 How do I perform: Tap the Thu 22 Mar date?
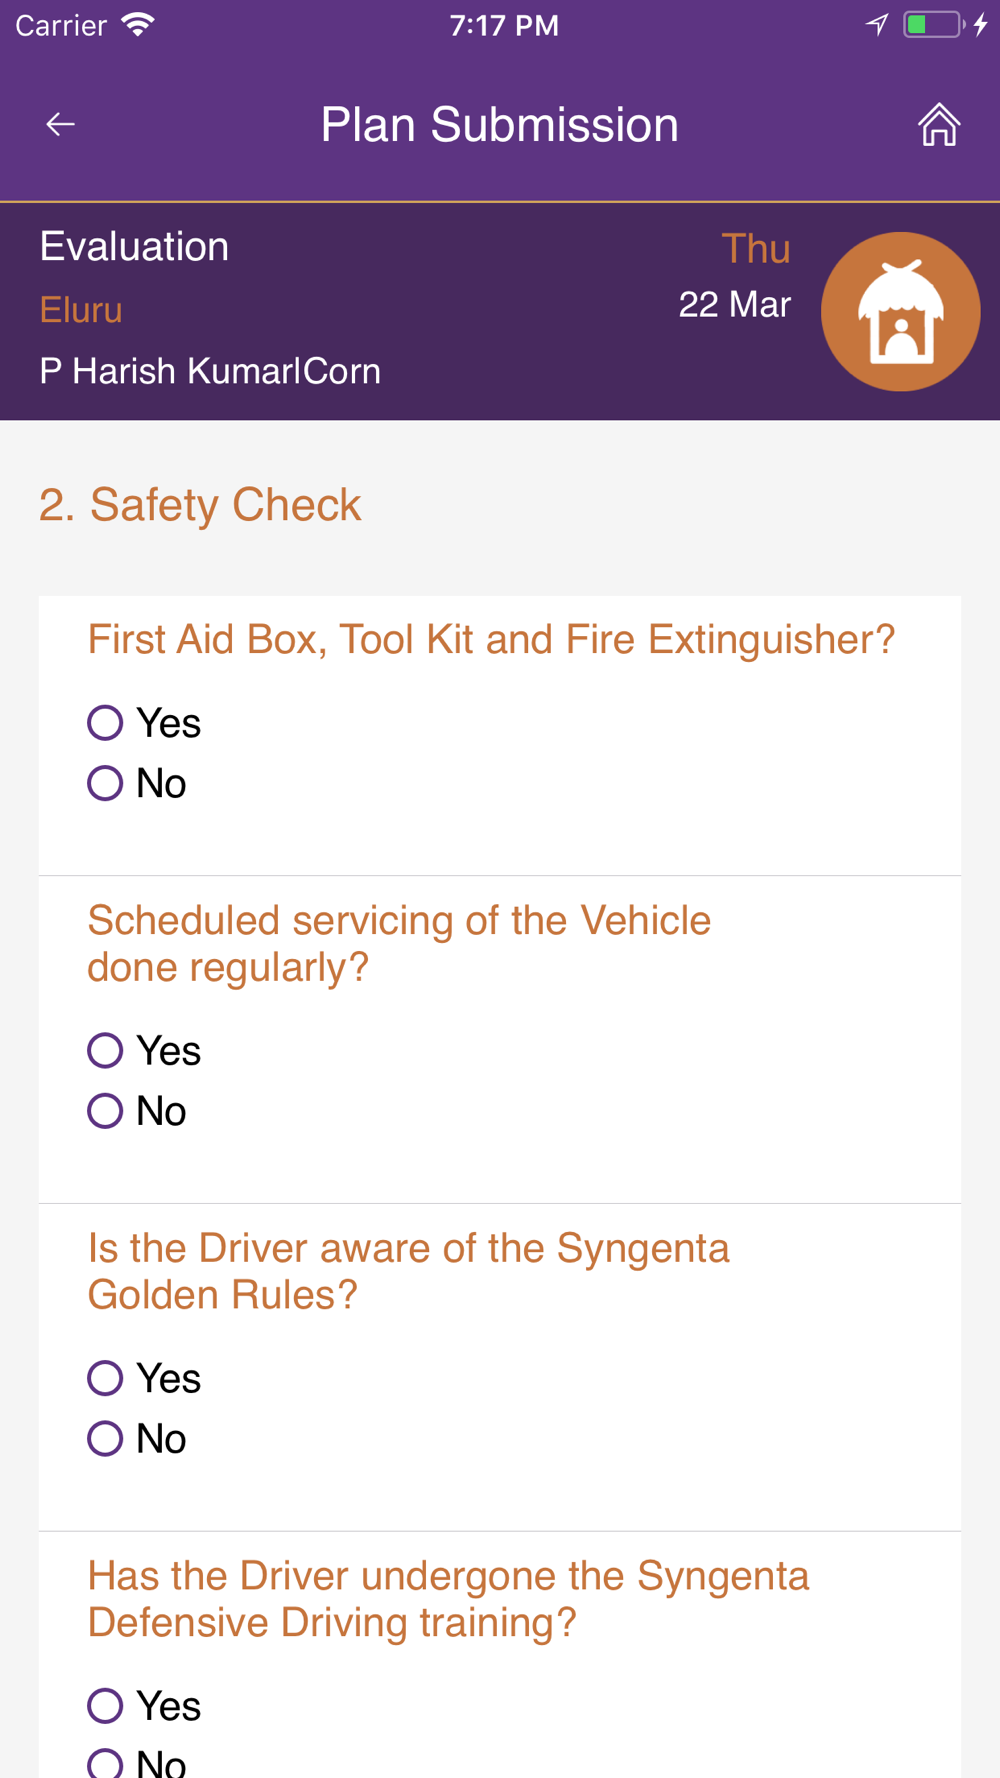735,276
